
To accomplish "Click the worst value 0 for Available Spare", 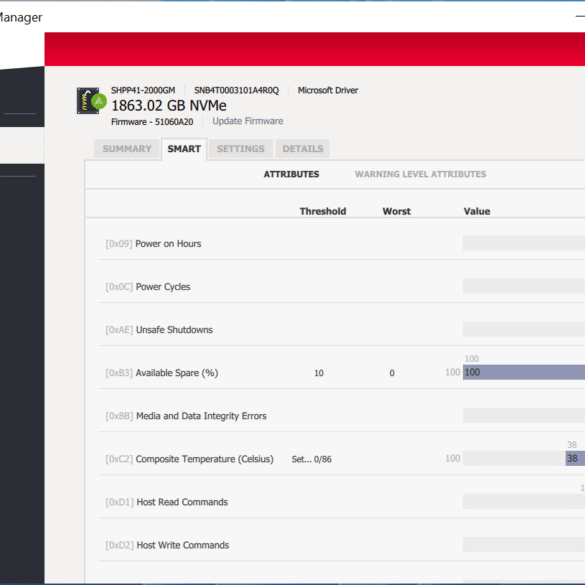I will [392, 373].
